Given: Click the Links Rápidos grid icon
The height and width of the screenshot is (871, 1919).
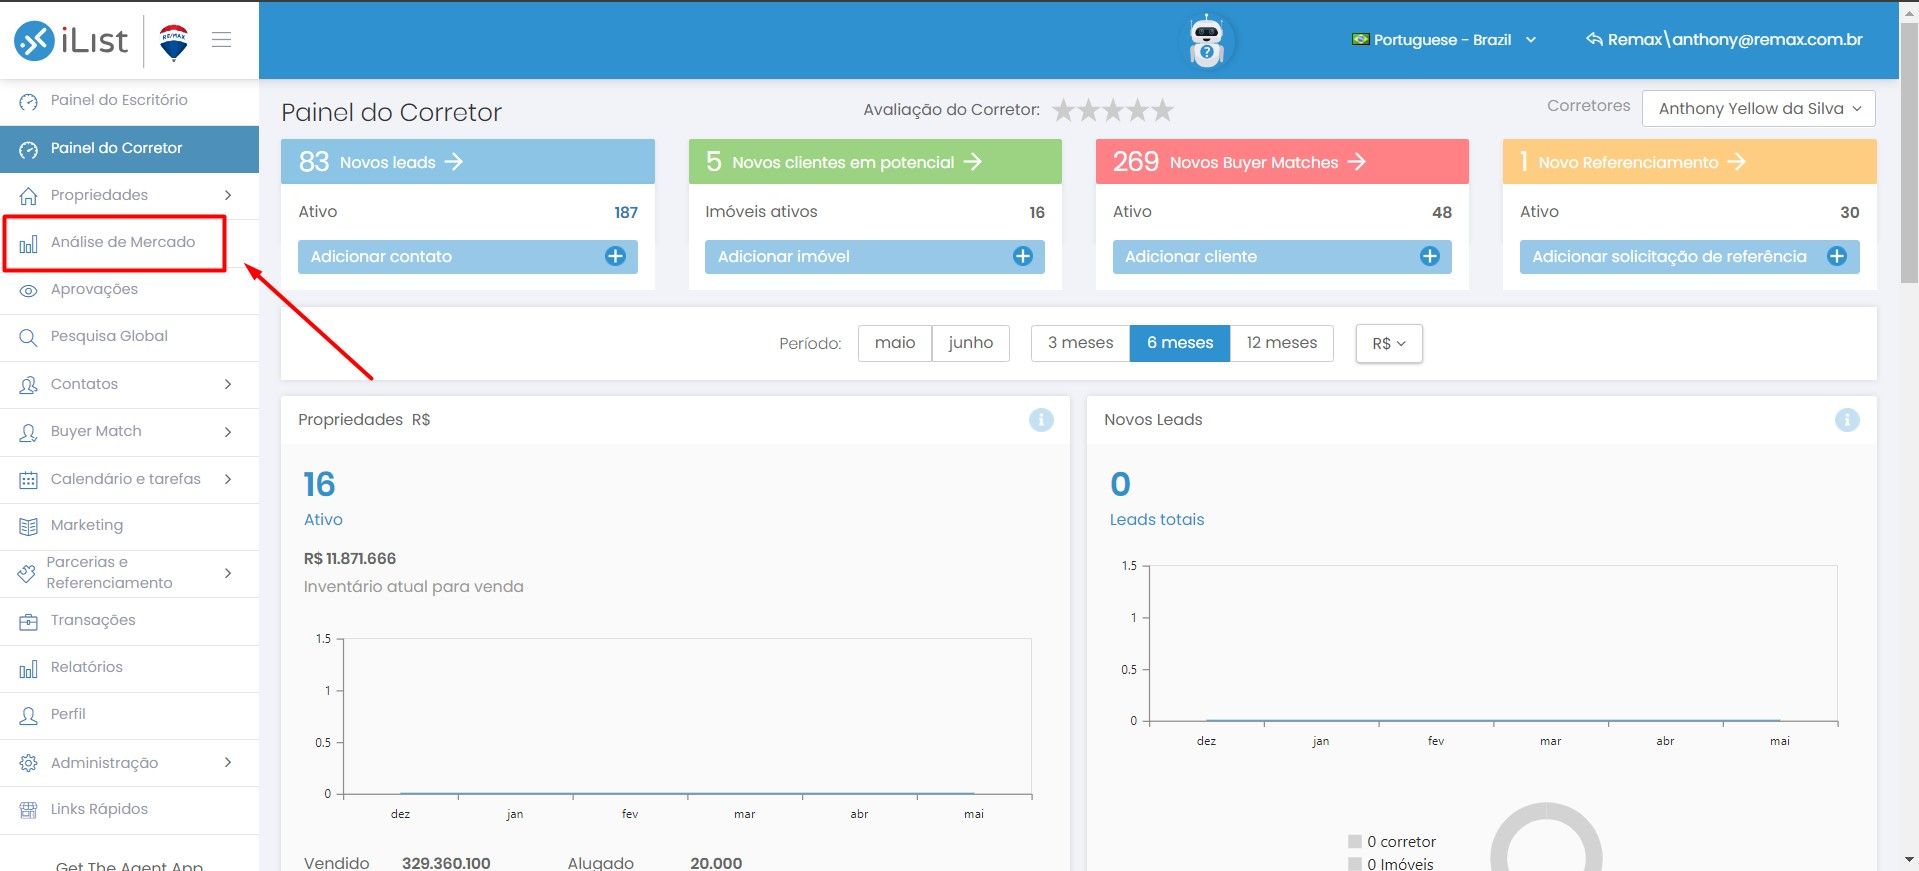Looking at the screenshot, I should click(x=29, y=810).
